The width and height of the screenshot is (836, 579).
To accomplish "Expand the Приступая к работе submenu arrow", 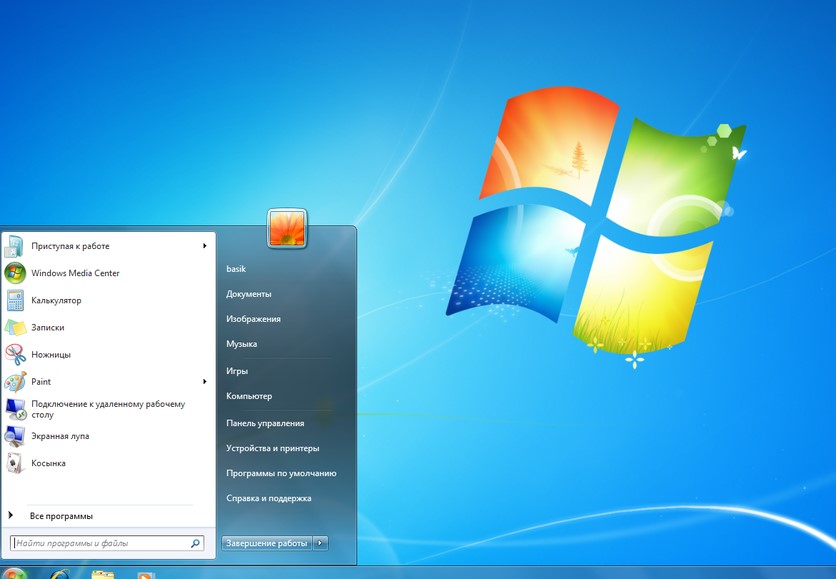I will (x=205, y=246).
